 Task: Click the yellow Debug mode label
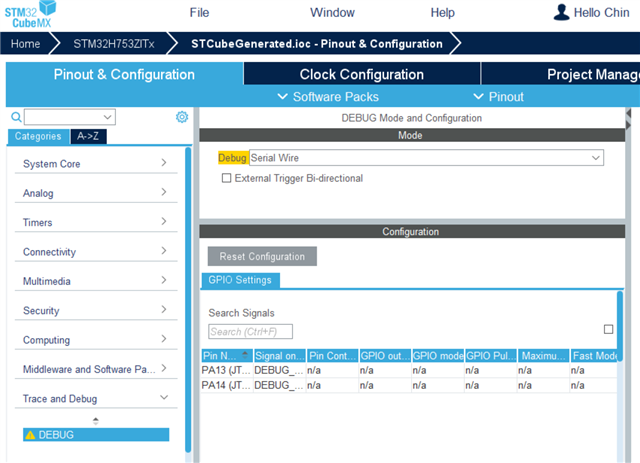(232, 158)
